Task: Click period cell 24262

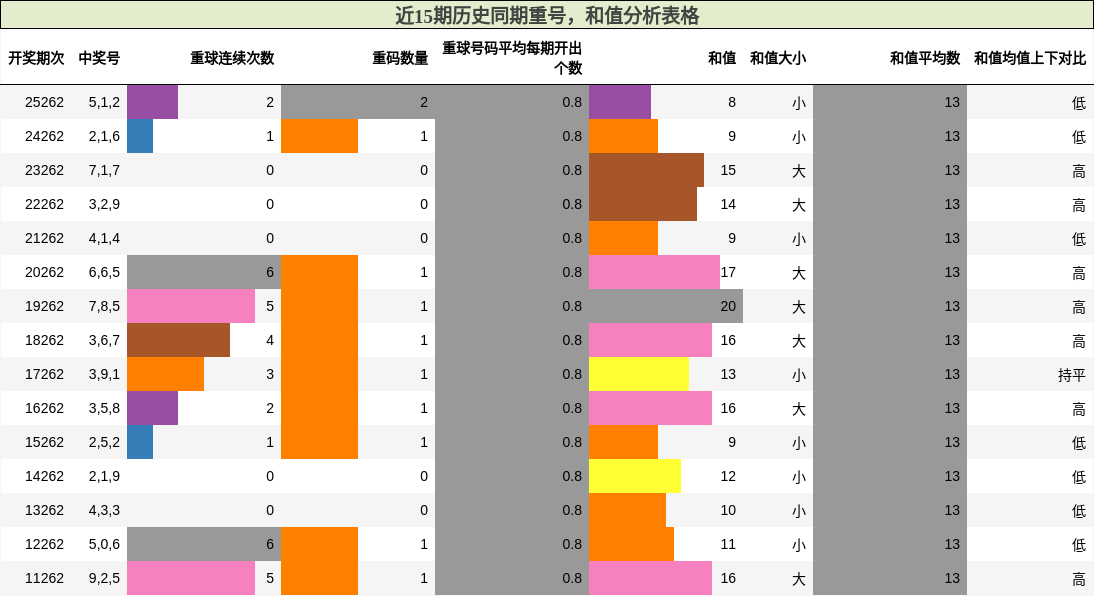Action: [x=44, y=136]
